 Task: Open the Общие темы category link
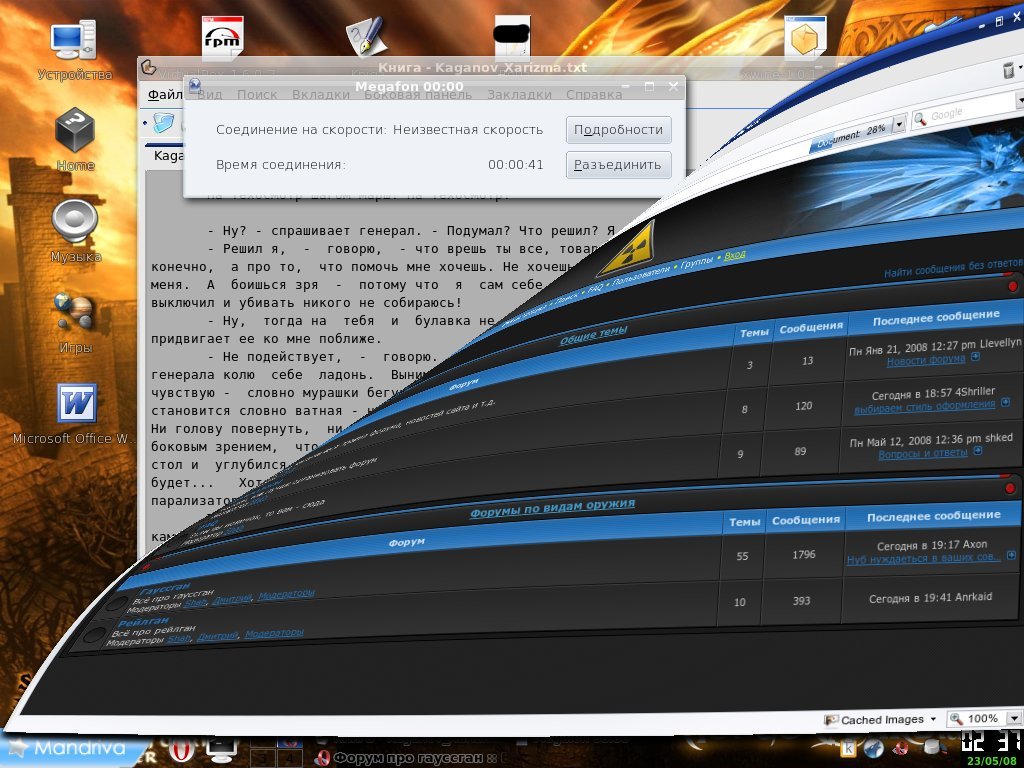593,334
